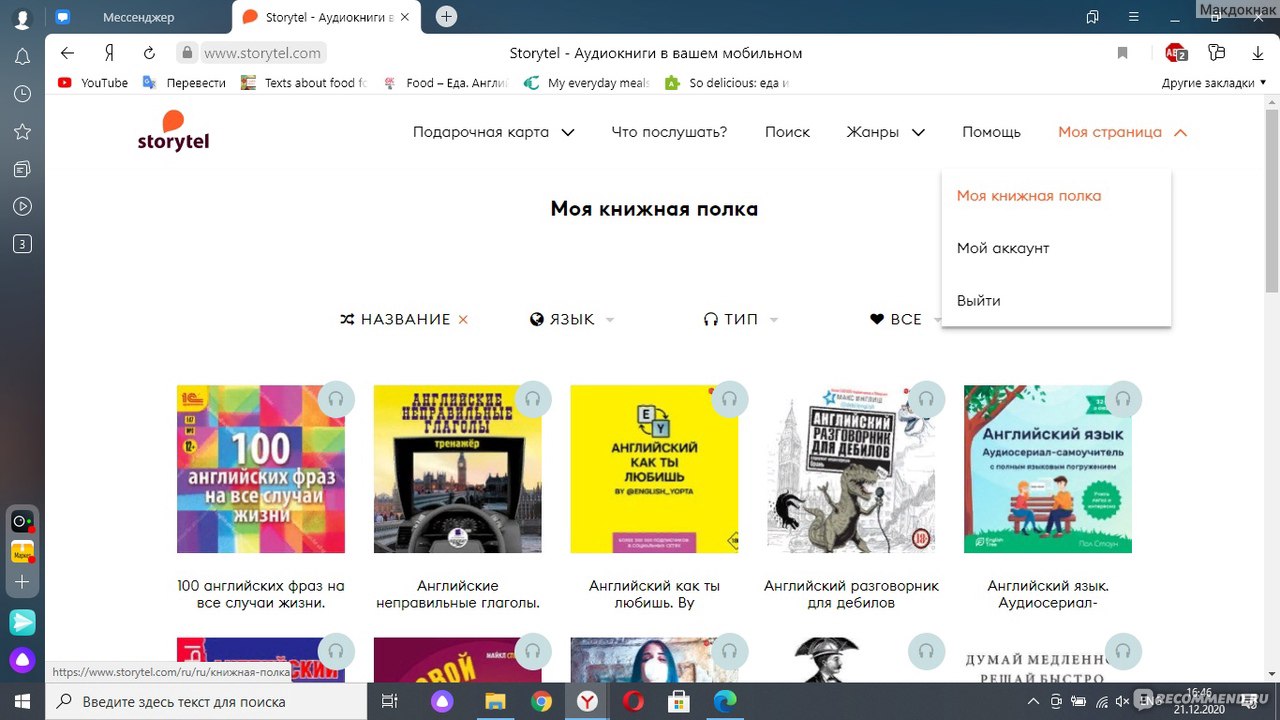The width and height of the screenshot is (1280, 720).
Task: Open history clock icon in sidebar
Action: click(22, 94)
